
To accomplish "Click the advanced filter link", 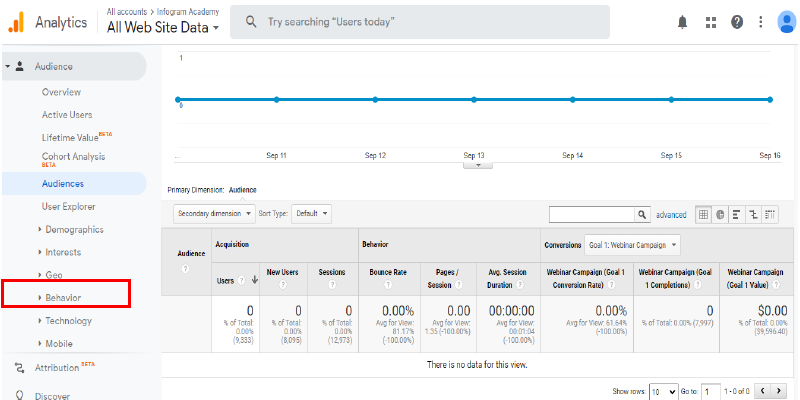I will (671, 215).
